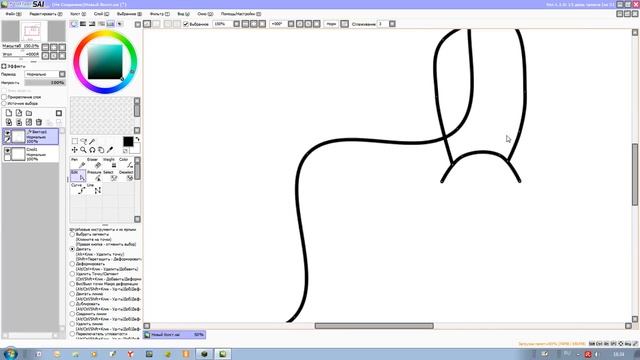Toggle the Выбранное checkbox
This screenshot has width=640, height=360.
(186, 24)
